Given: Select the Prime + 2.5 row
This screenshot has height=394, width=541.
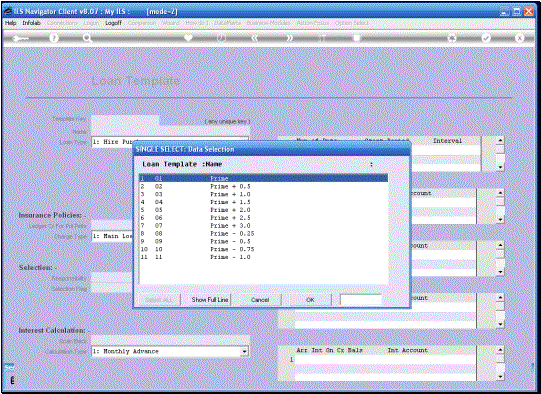Looking at the screenshot, I should coord(264,218).
